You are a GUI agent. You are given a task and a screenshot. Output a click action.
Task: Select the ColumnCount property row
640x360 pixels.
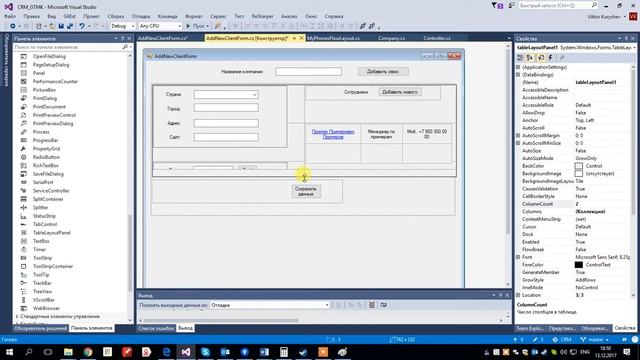point(573,204)
